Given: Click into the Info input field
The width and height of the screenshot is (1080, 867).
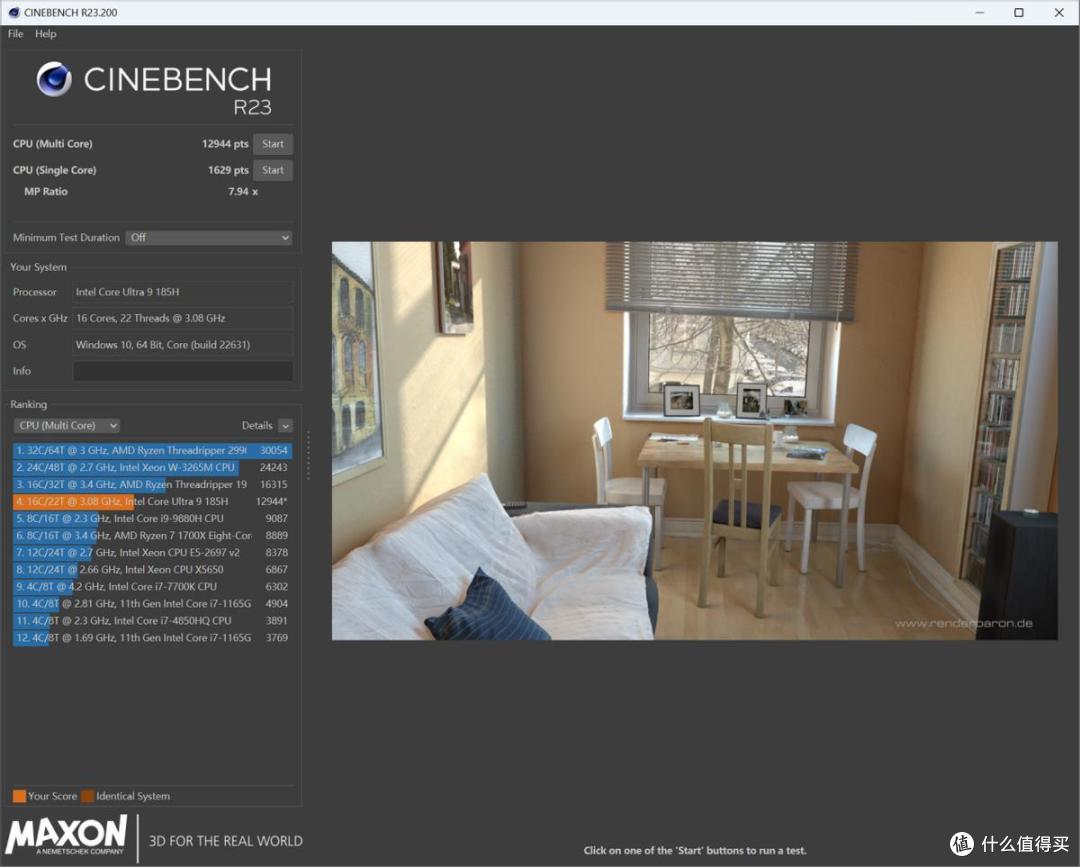Looking at the screenshot, I should [183, 370].
